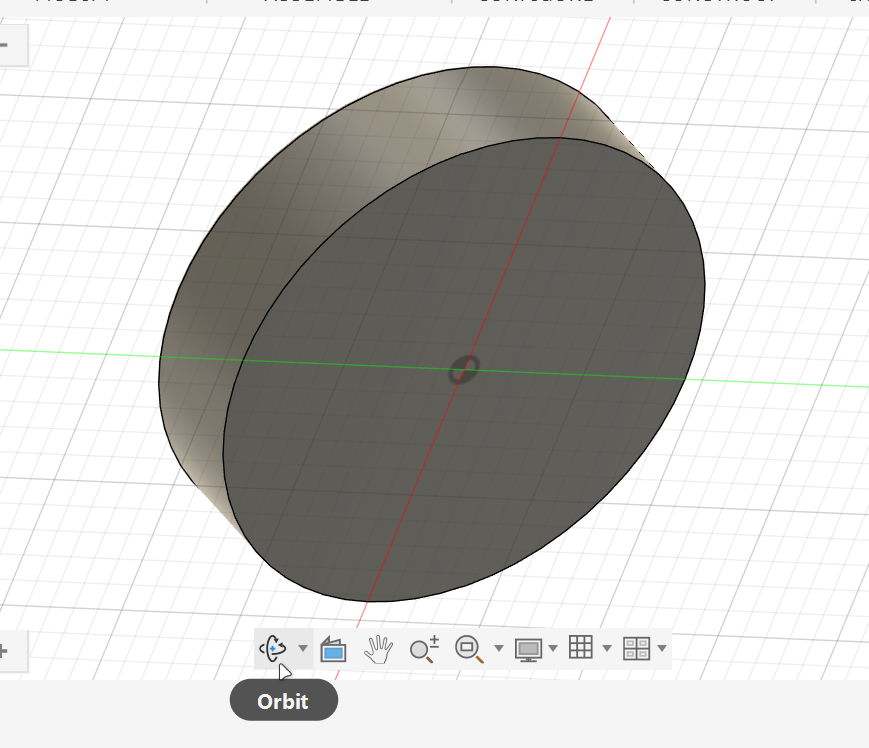The image size is (869, 748).
Task: Expand the Grid and Snaps dropdown arrow
Action: pyautogui.click(x=607, y=648)
